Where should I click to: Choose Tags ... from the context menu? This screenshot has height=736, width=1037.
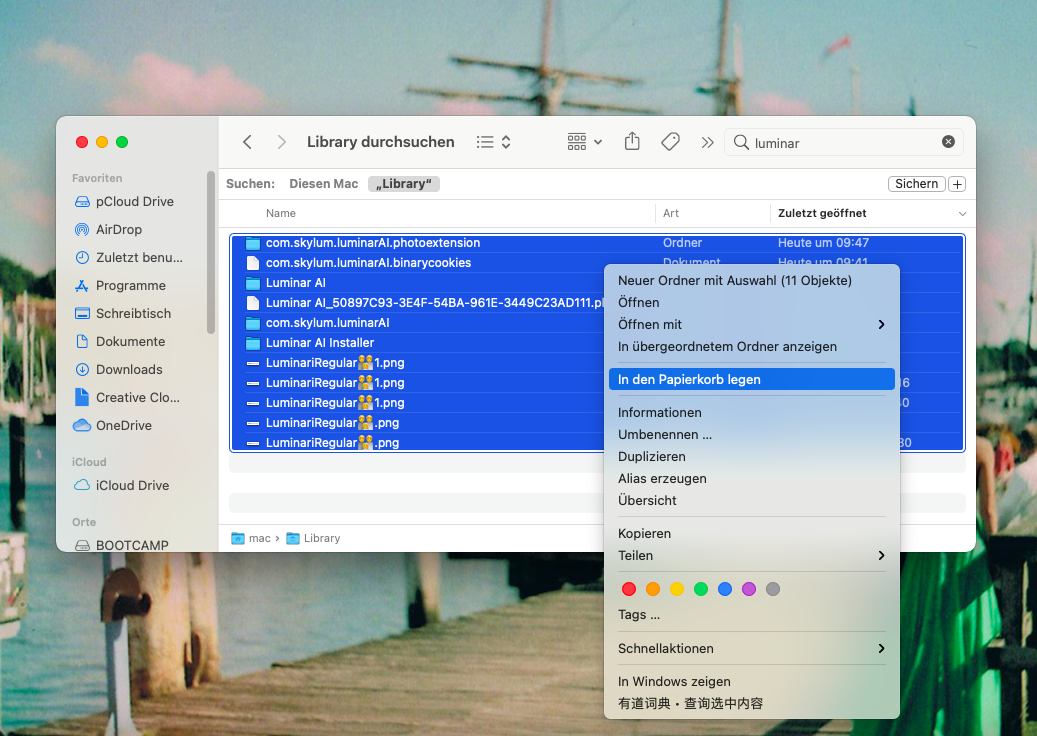point(751,615)
